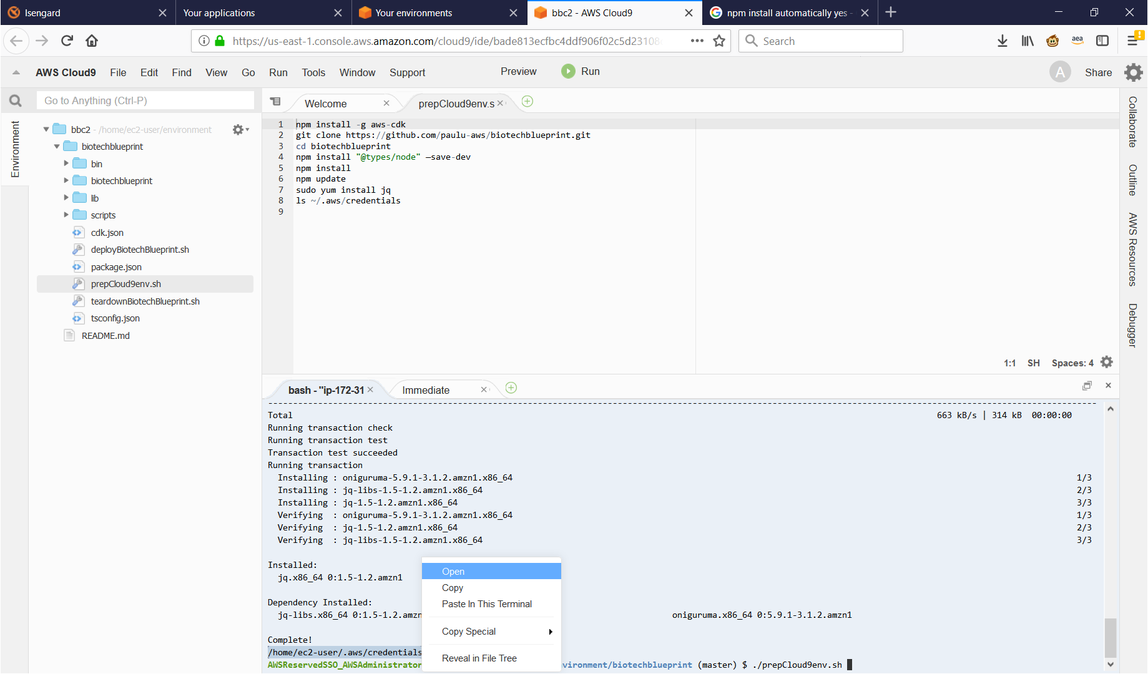Open Firefox hamburger menu
This screenshot has height=674, width=1148.
point(1133,41)
